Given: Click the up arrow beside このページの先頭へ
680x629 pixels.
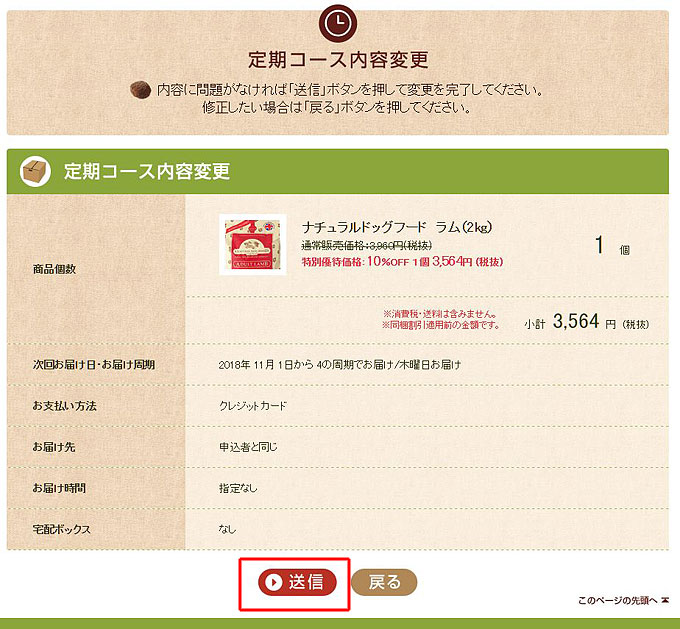Looking at the screenshot, I should tap(665, 600).
